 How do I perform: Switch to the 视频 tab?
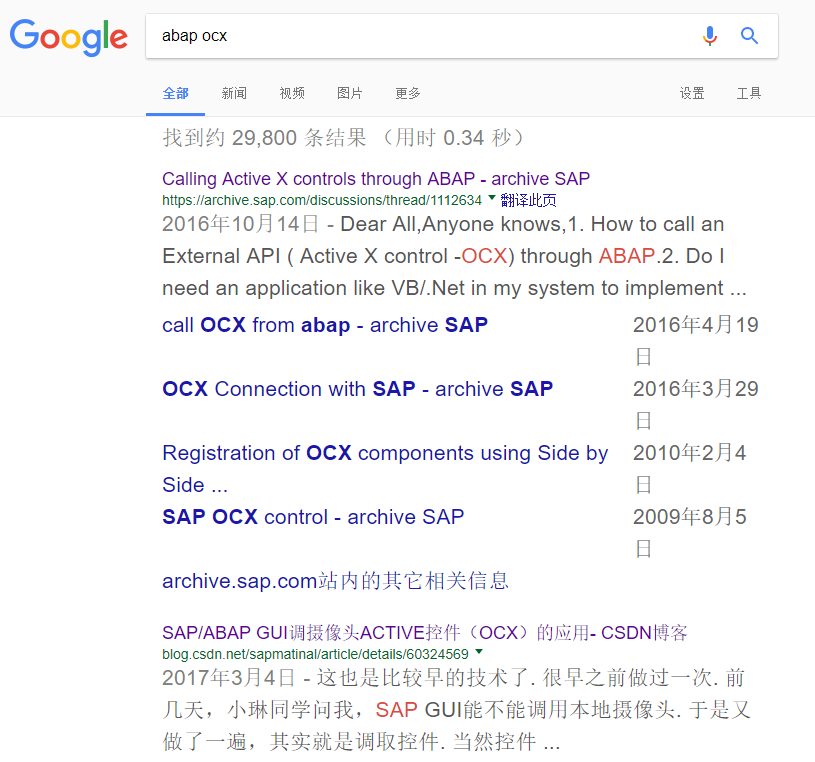[292, 94]
